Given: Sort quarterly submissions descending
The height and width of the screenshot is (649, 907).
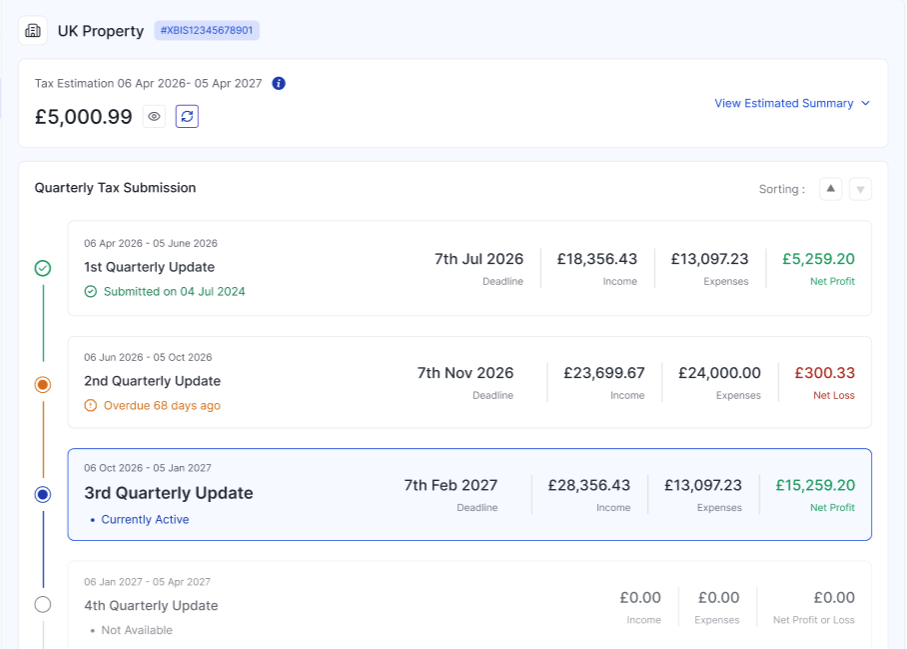Looking at the screenshot, I should click(860, 189).
